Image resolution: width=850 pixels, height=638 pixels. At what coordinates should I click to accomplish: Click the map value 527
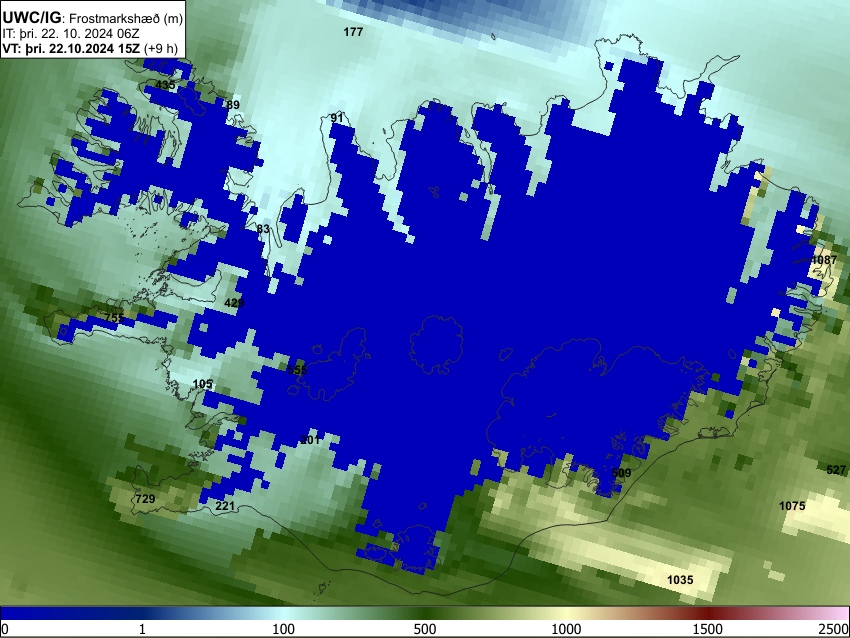pyautogui.click(x=836, y=469)
